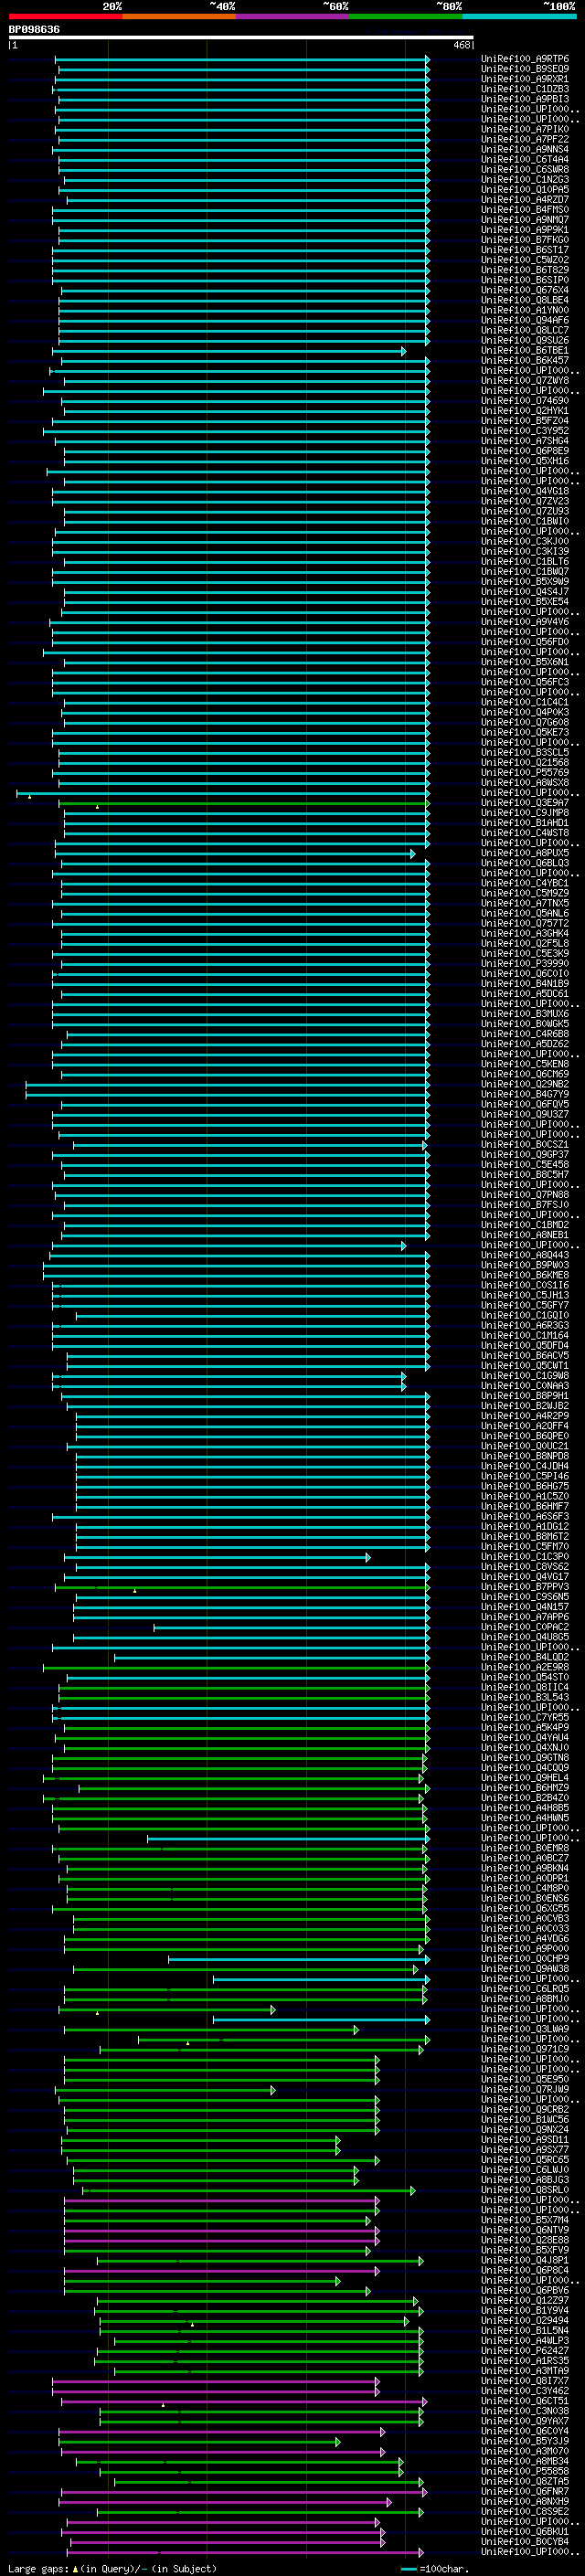
Task: Select the UniRef100_A4R2P9 label
Action: pyautogui.click(x=524, y=1415)
